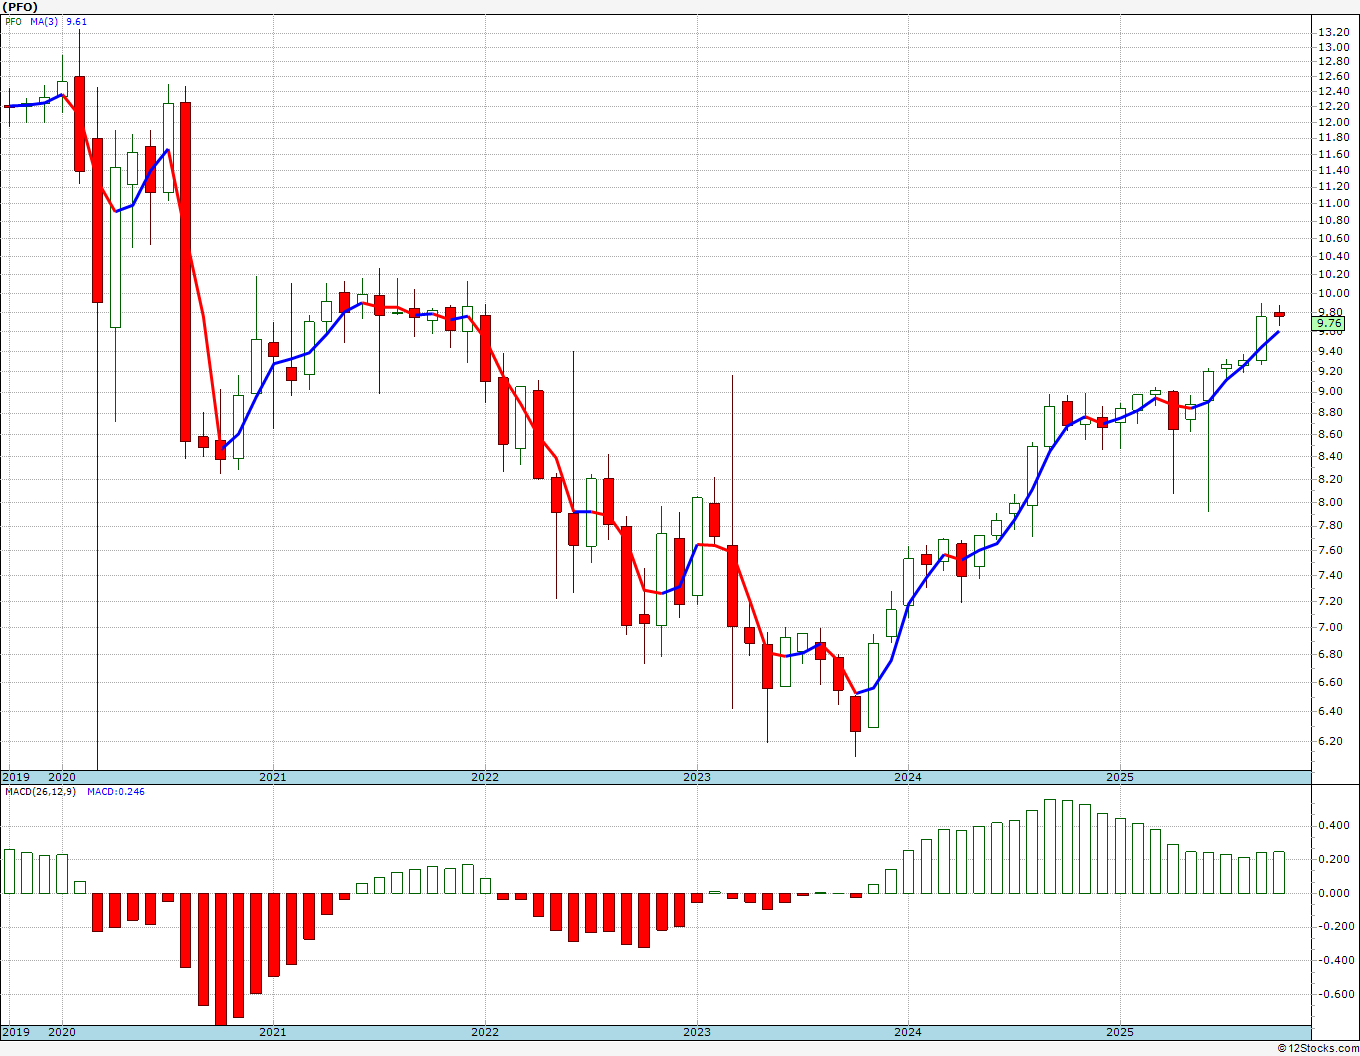Click the 0.400 MACD axis label
The width and height of the screenshot is (1360, 1056).
click(x=1335, y=825)
